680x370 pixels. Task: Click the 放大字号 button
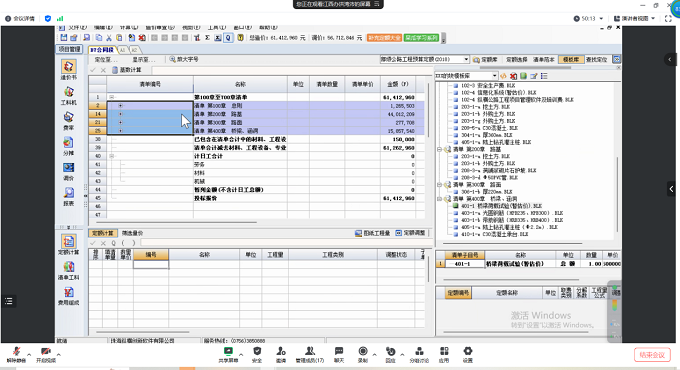[184, 59]
